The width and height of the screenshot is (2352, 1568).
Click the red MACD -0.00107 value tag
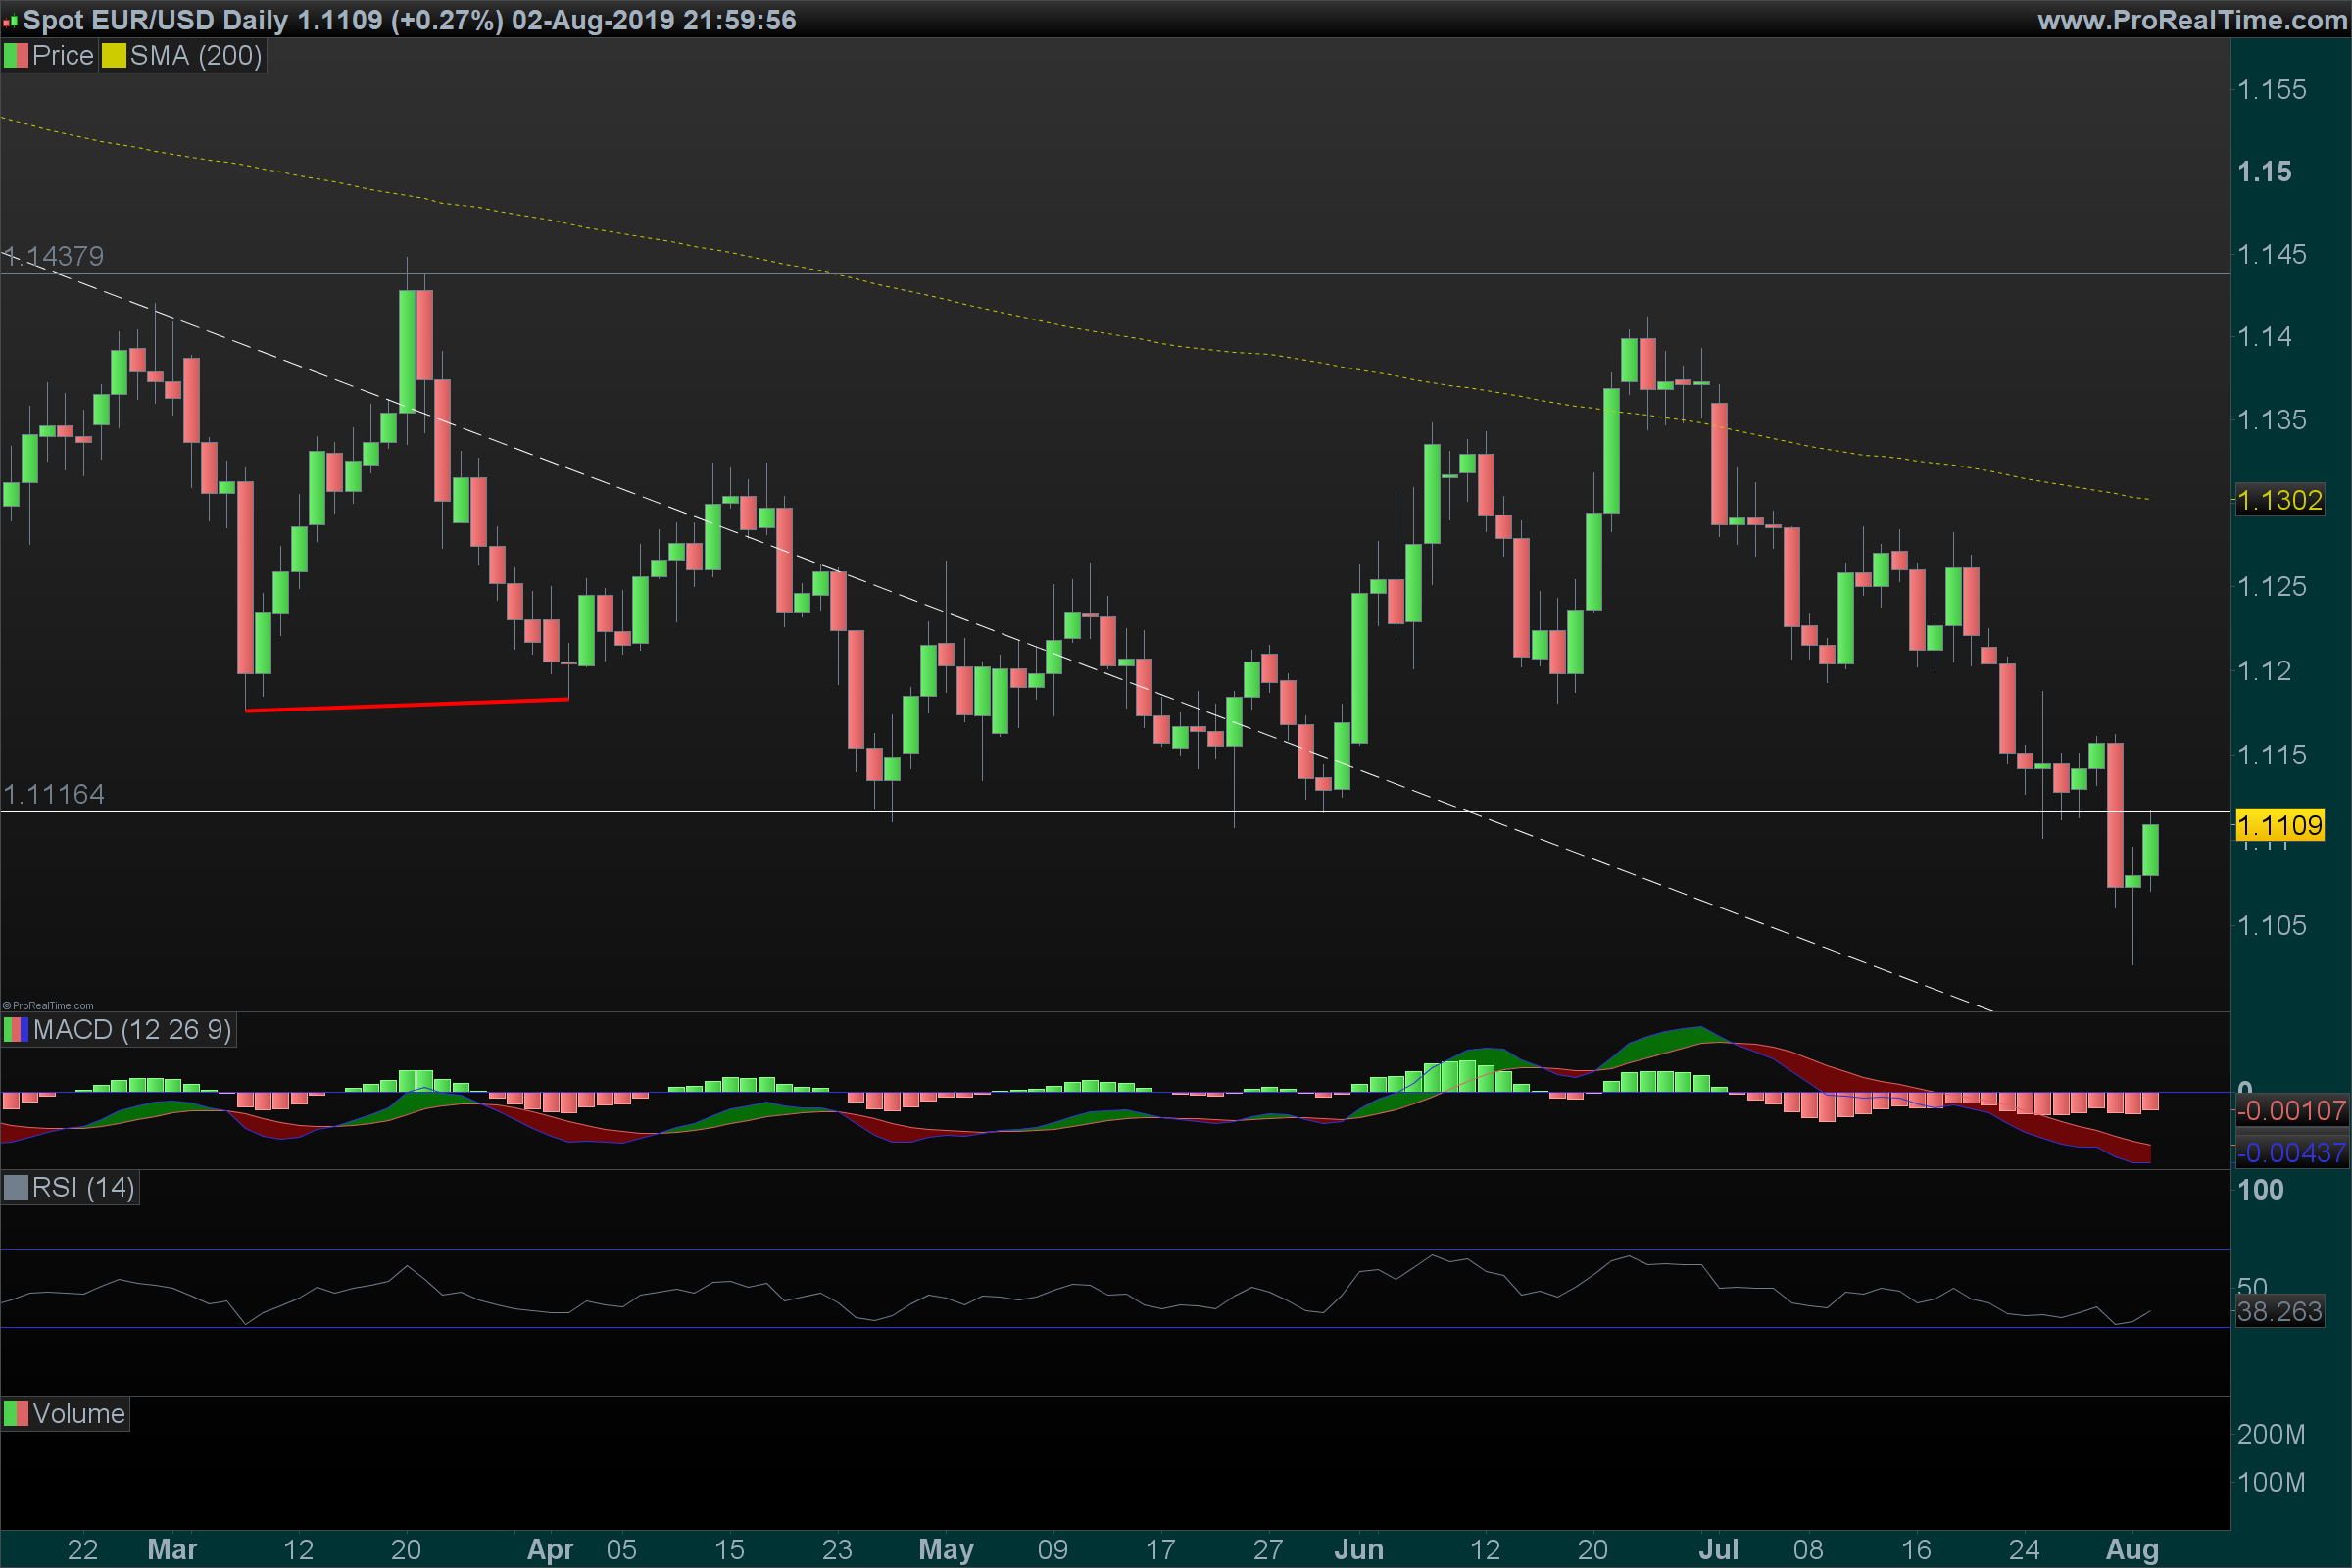(x=2291, y=1110)
